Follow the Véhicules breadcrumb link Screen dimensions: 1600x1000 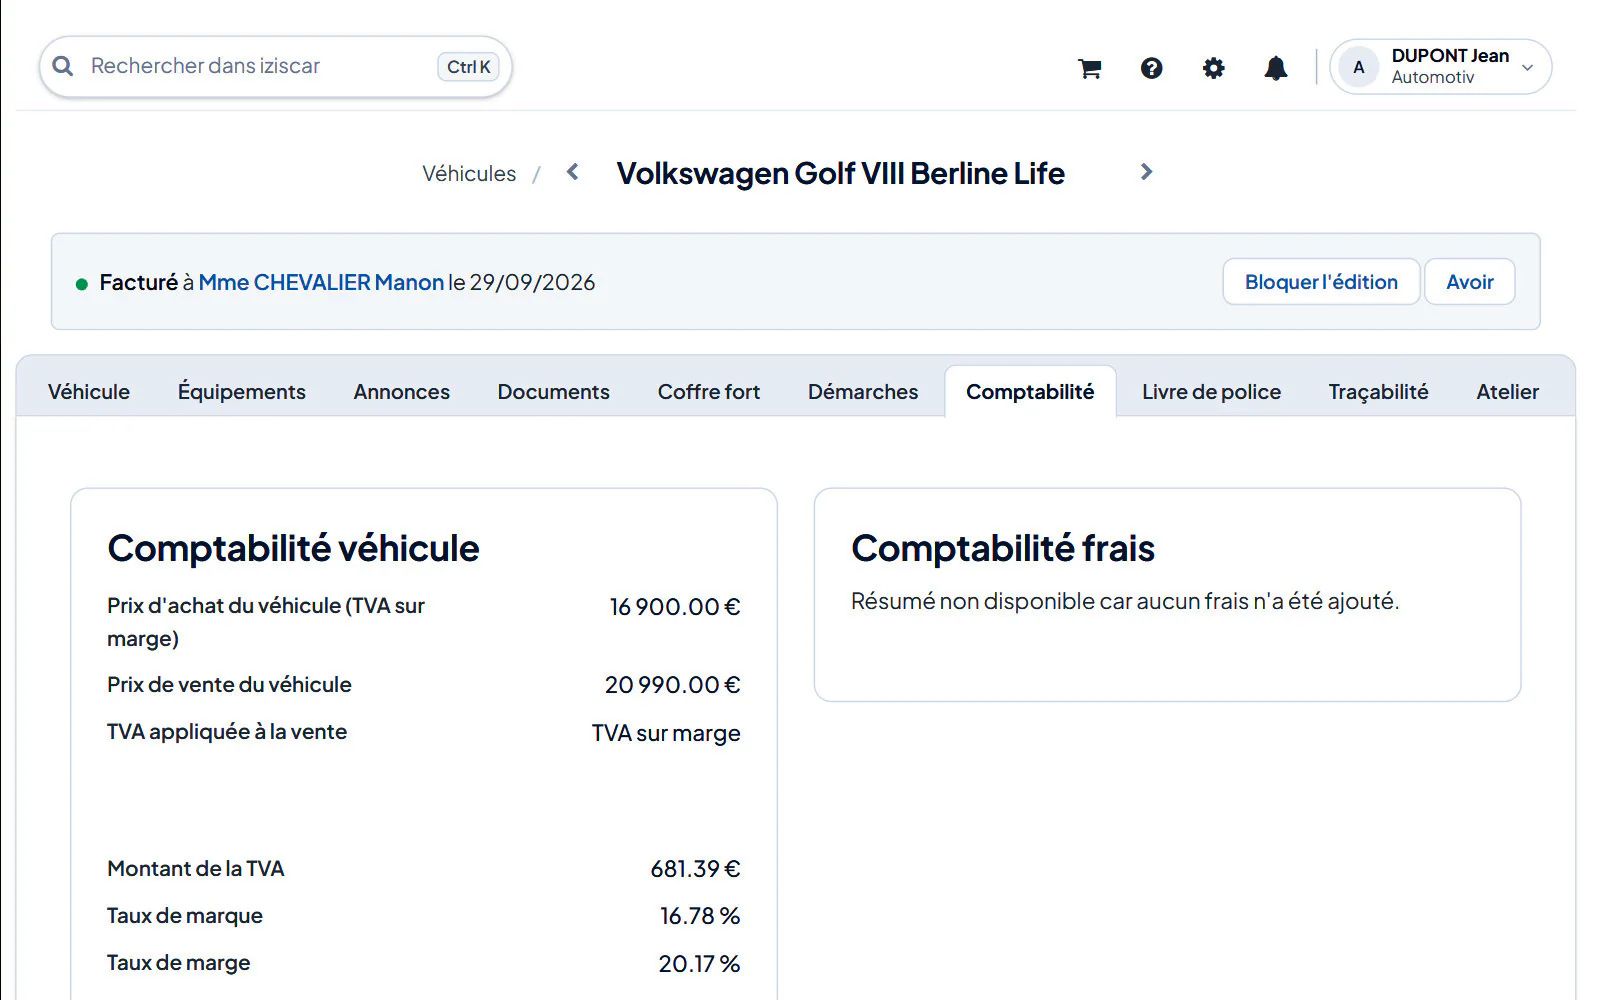(469, 174)
